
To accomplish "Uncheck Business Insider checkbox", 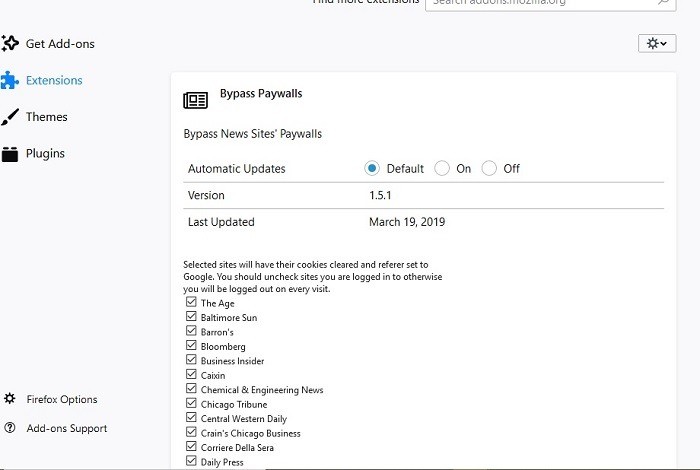I will point(191,359).
